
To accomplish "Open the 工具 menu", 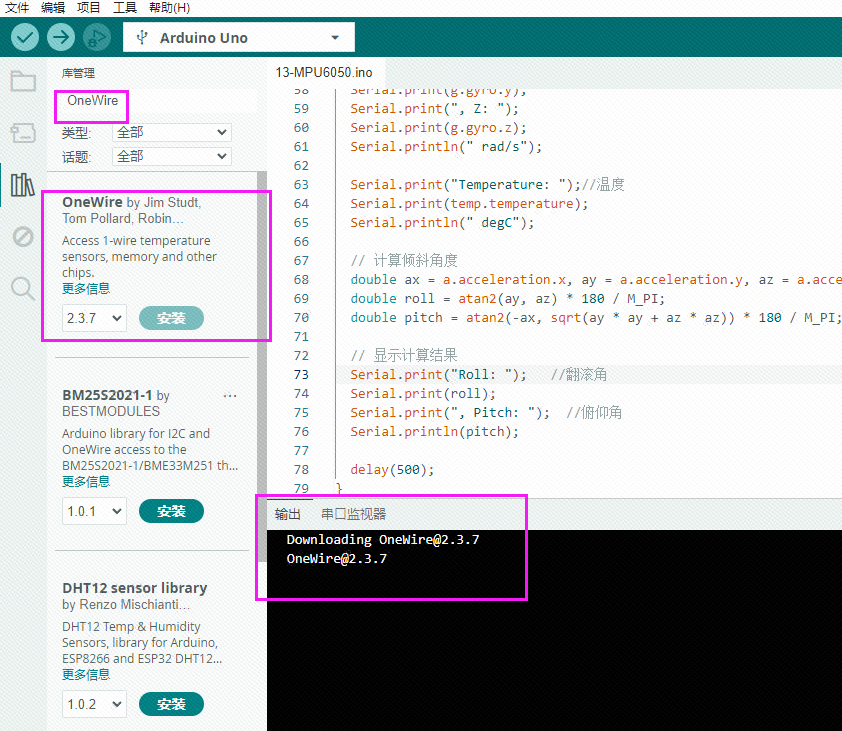I will (x=125, y=8).
